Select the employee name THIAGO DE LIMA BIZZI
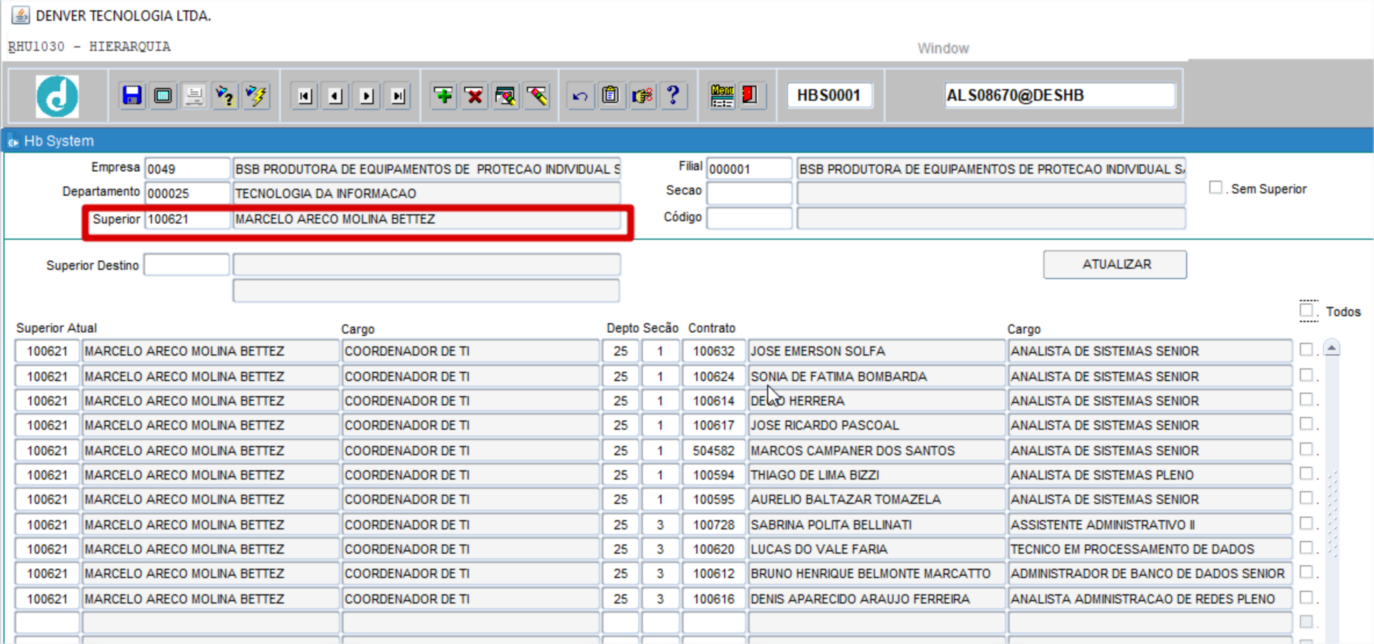Viewport: 1374px width, 644px height. 877,475
